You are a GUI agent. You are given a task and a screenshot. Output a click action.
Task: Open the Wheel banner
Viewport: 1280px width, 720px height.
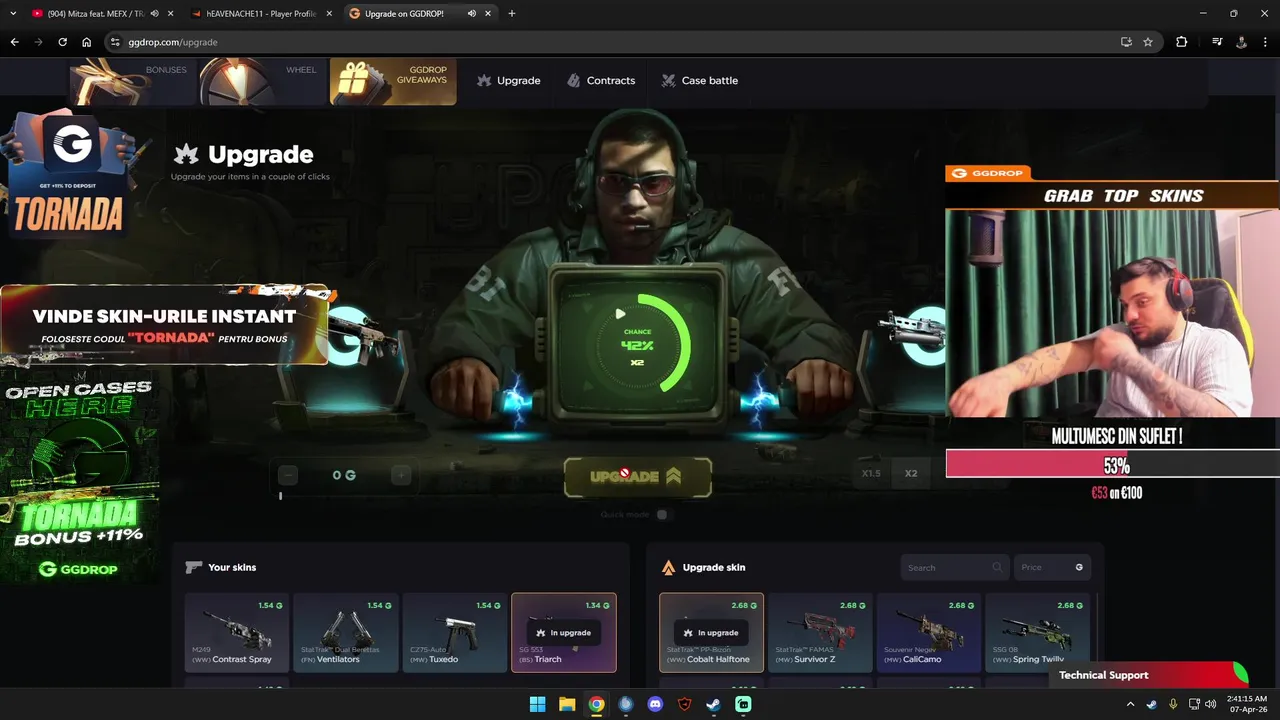[x=261, y=82]
